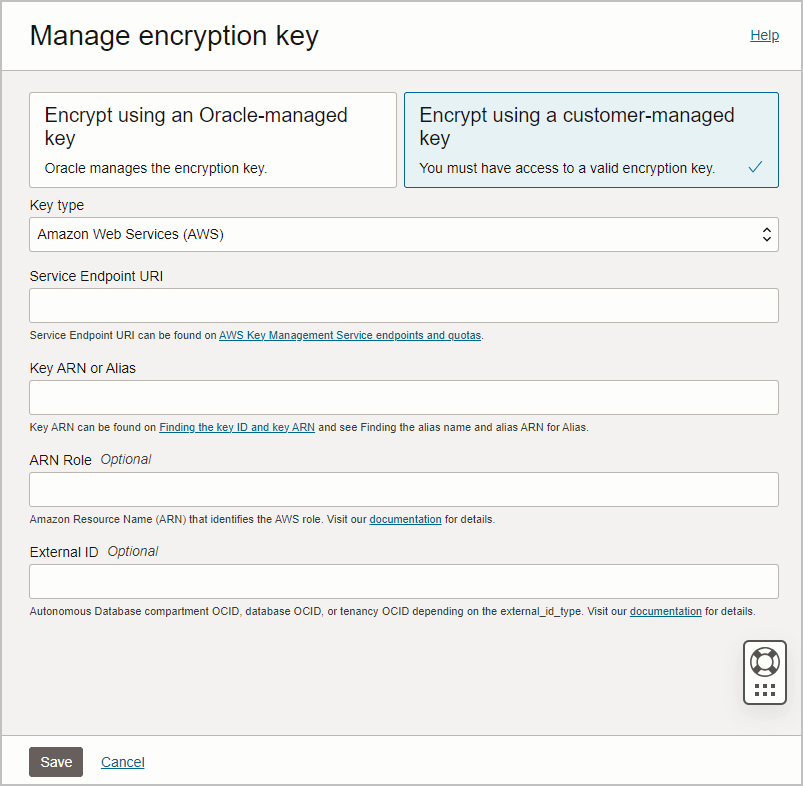
Task: Click the Save button
Action: tap(55, 761)
